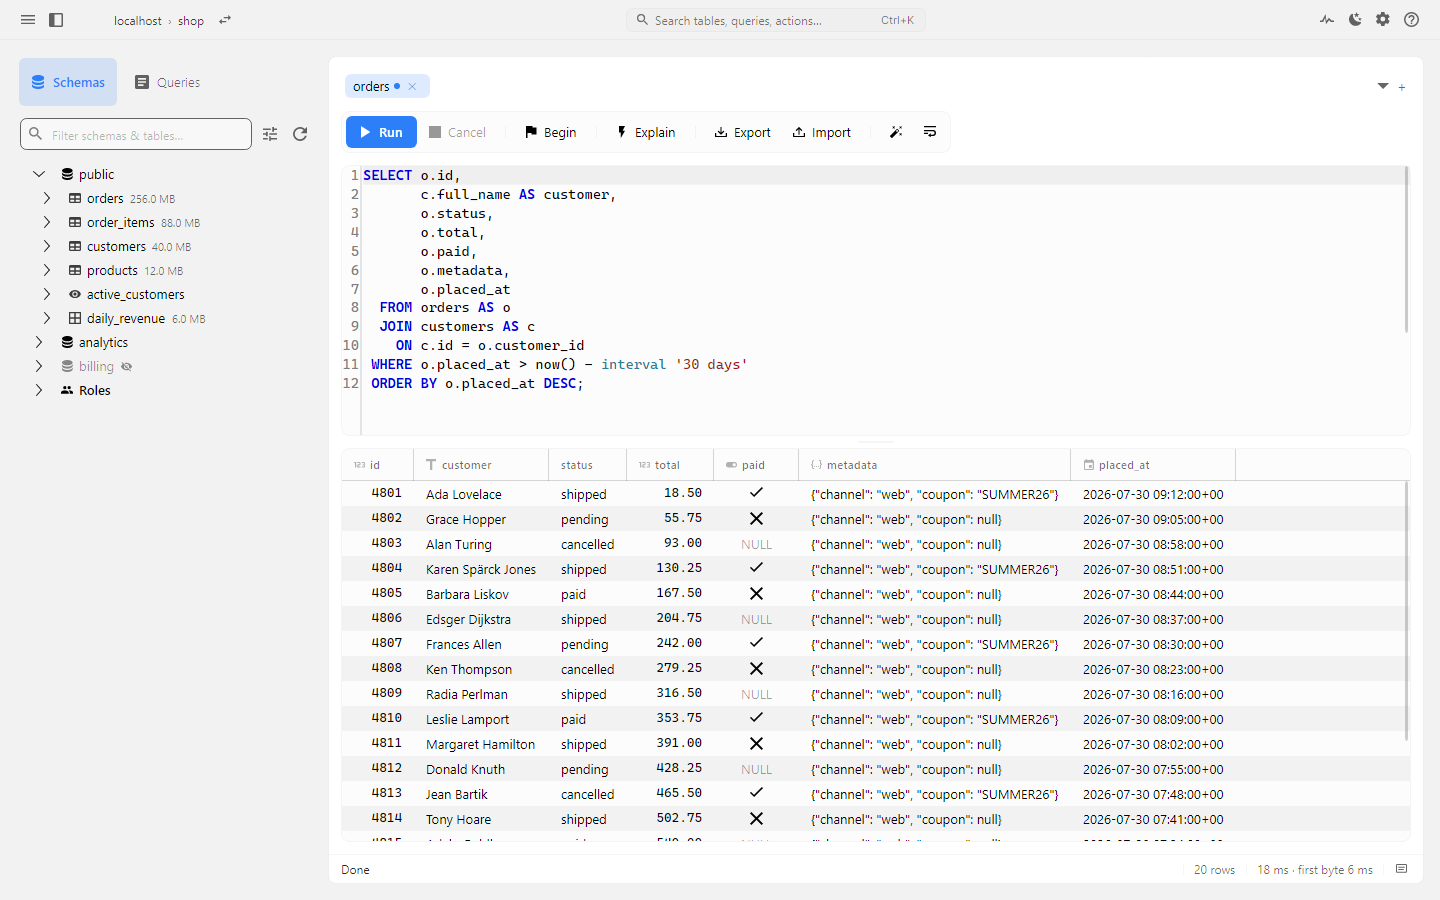Click the switch connection arrows icon
The width and height of the screenshot is (1440, 900).
(x=225, y=20)
